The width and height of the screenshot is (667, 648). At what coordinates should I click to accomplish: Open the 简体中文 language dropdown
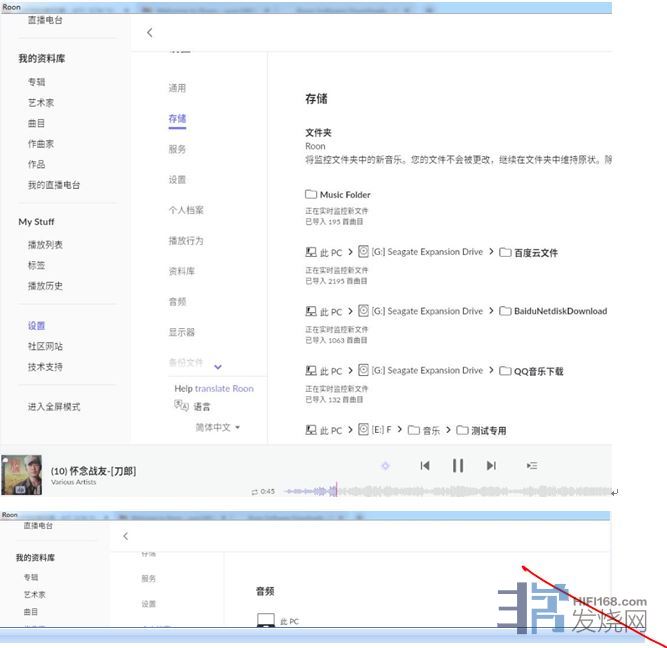coord(217,427)
